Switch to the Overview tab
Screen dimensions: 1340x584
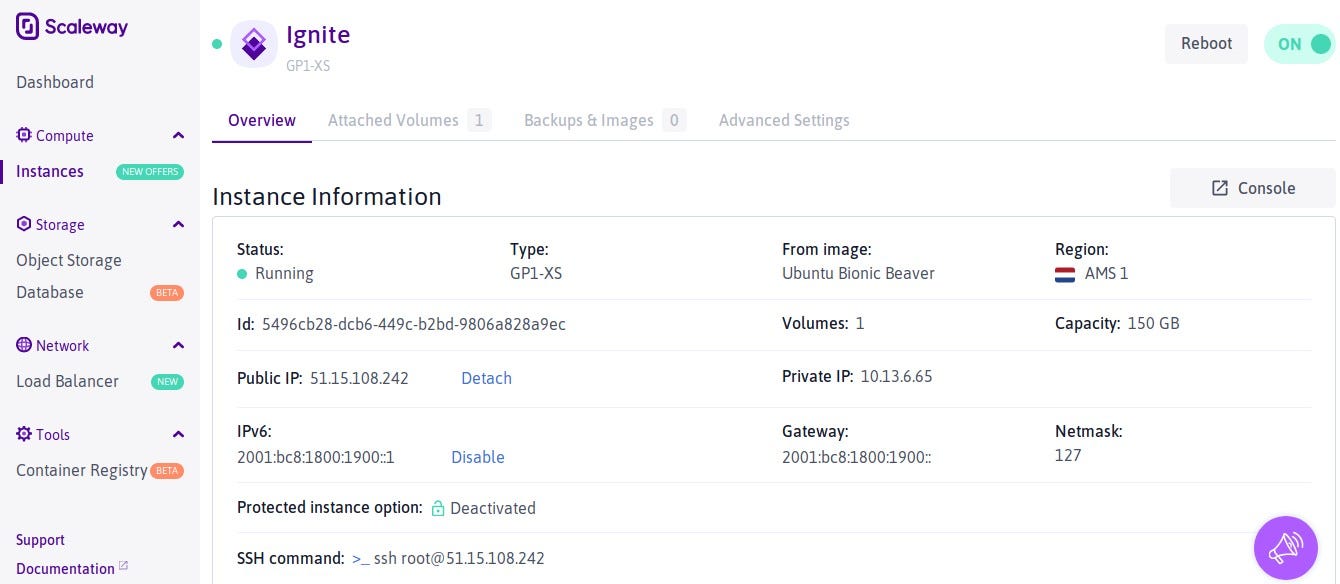coord(262,120)
